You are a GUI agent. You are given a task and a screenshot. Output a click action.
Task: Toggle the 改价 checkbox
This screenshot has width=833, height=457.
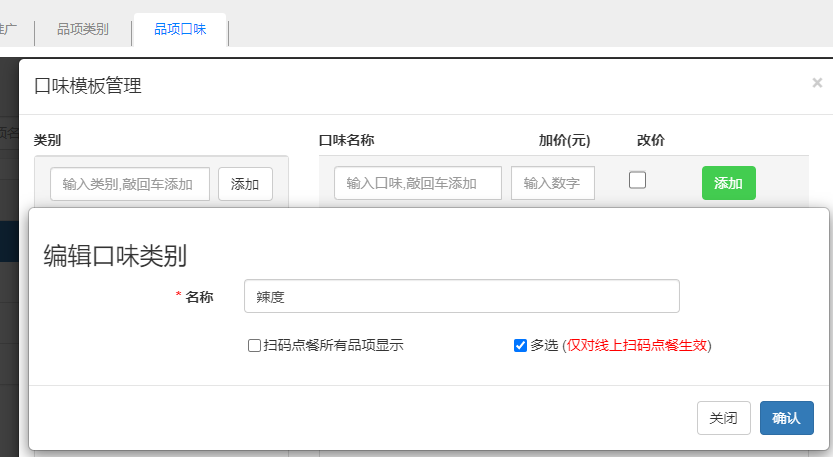point(637,180)
